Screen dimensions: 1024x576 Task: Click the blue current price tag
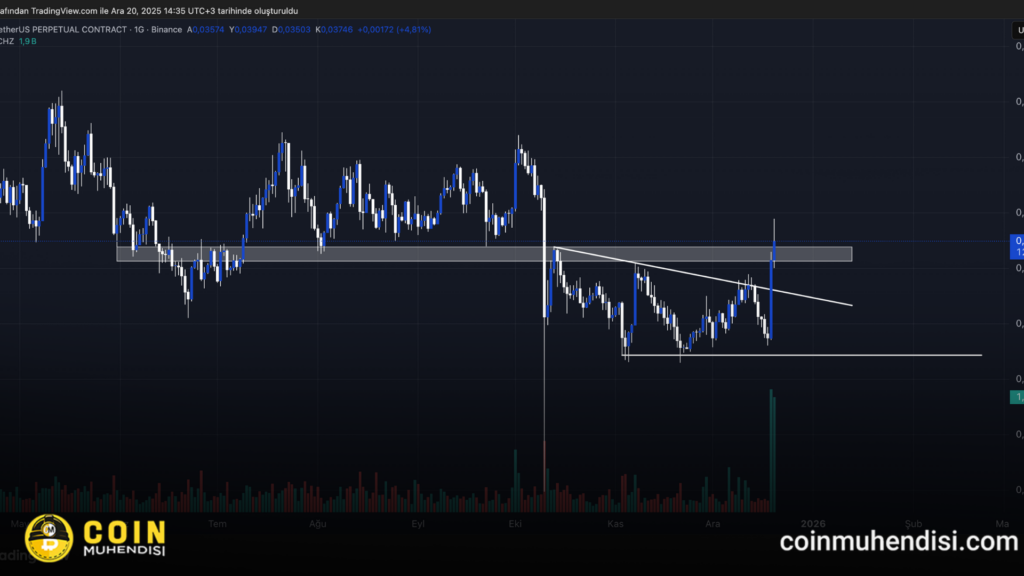(1018, 246)
